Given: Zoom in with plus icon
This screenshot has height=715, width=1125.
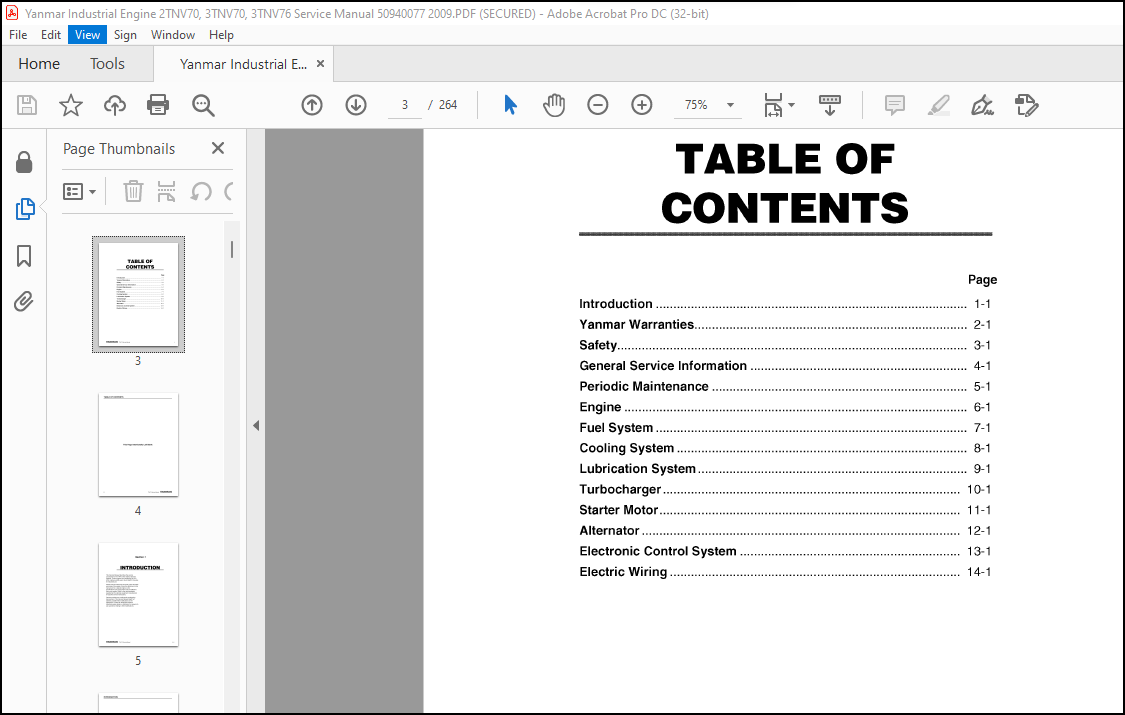Looking at the screenshot, I should click(x=641, y=105).
